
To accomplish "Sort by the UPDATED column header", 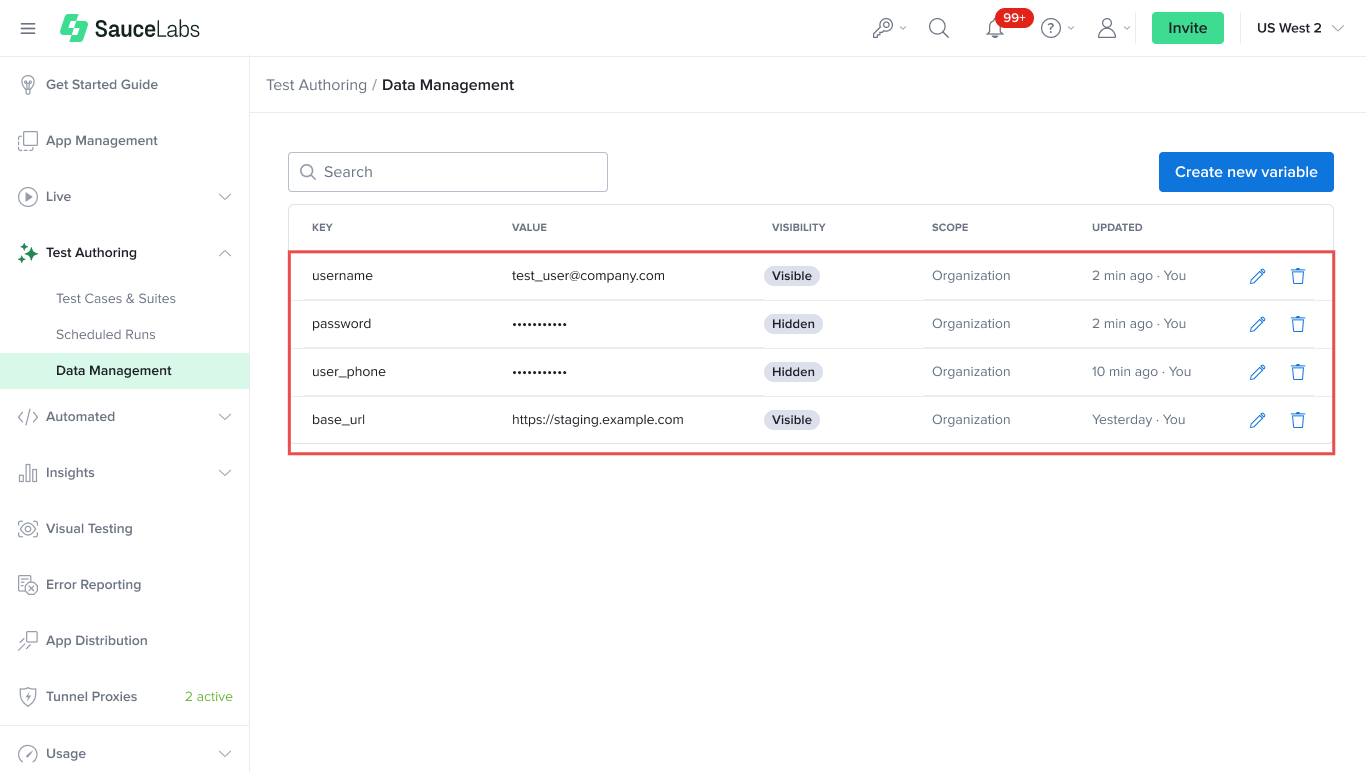I will 1117,228.
